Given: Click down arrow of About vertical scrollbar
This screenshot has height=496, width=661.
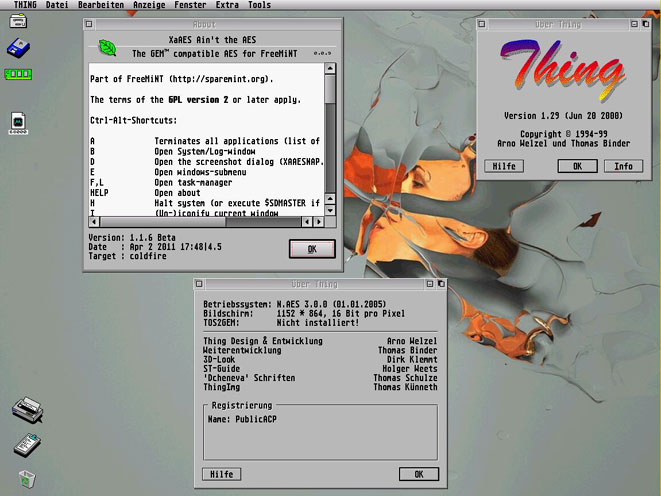Looking at the screenshot, I should point(330,210).
